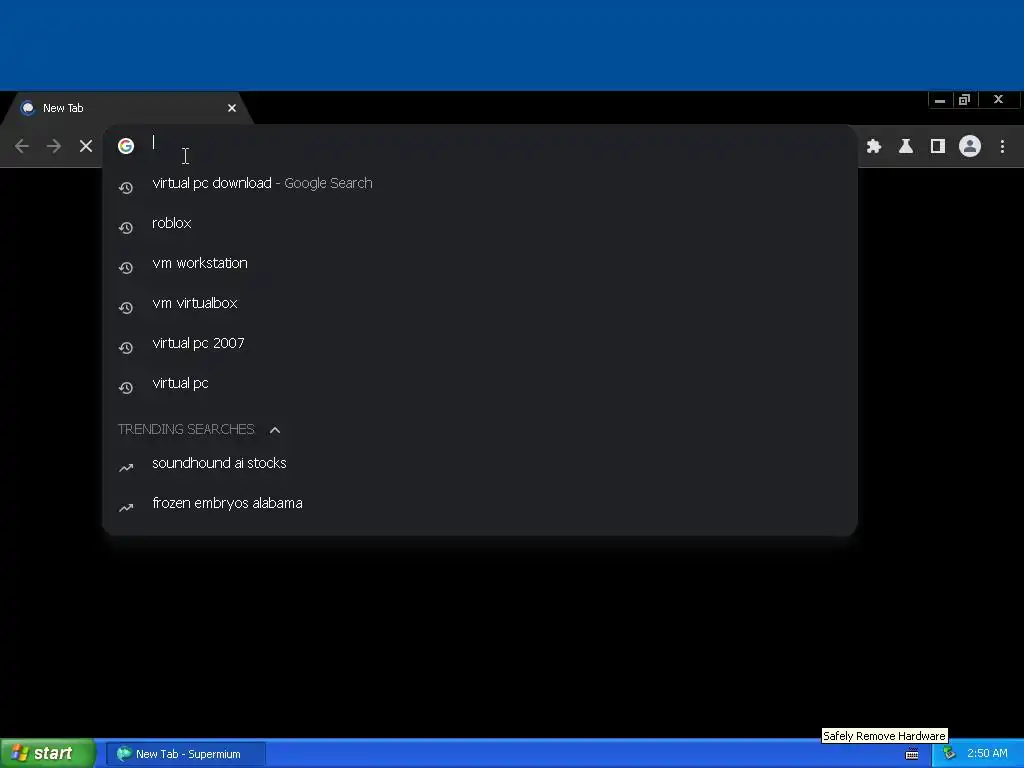The image size is (1024, 768).
Task: Open the Experiments flask icon
Action: [906, 146]
